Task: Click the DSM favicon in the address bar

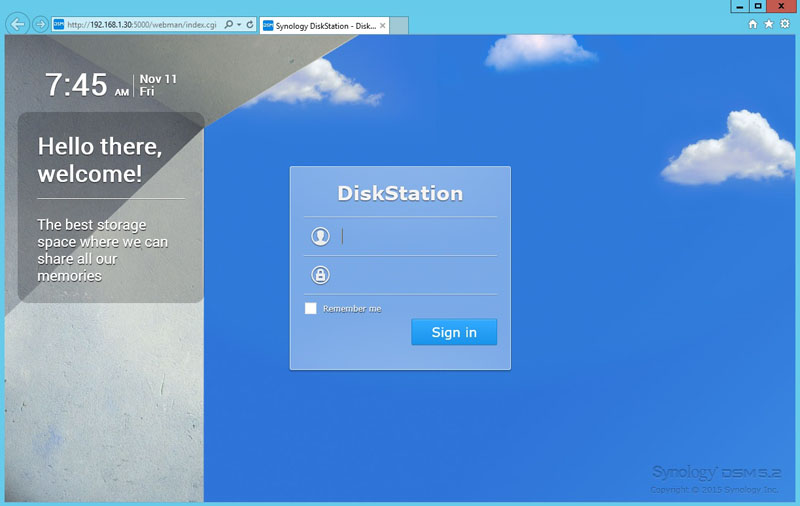Action: point(59,24)
